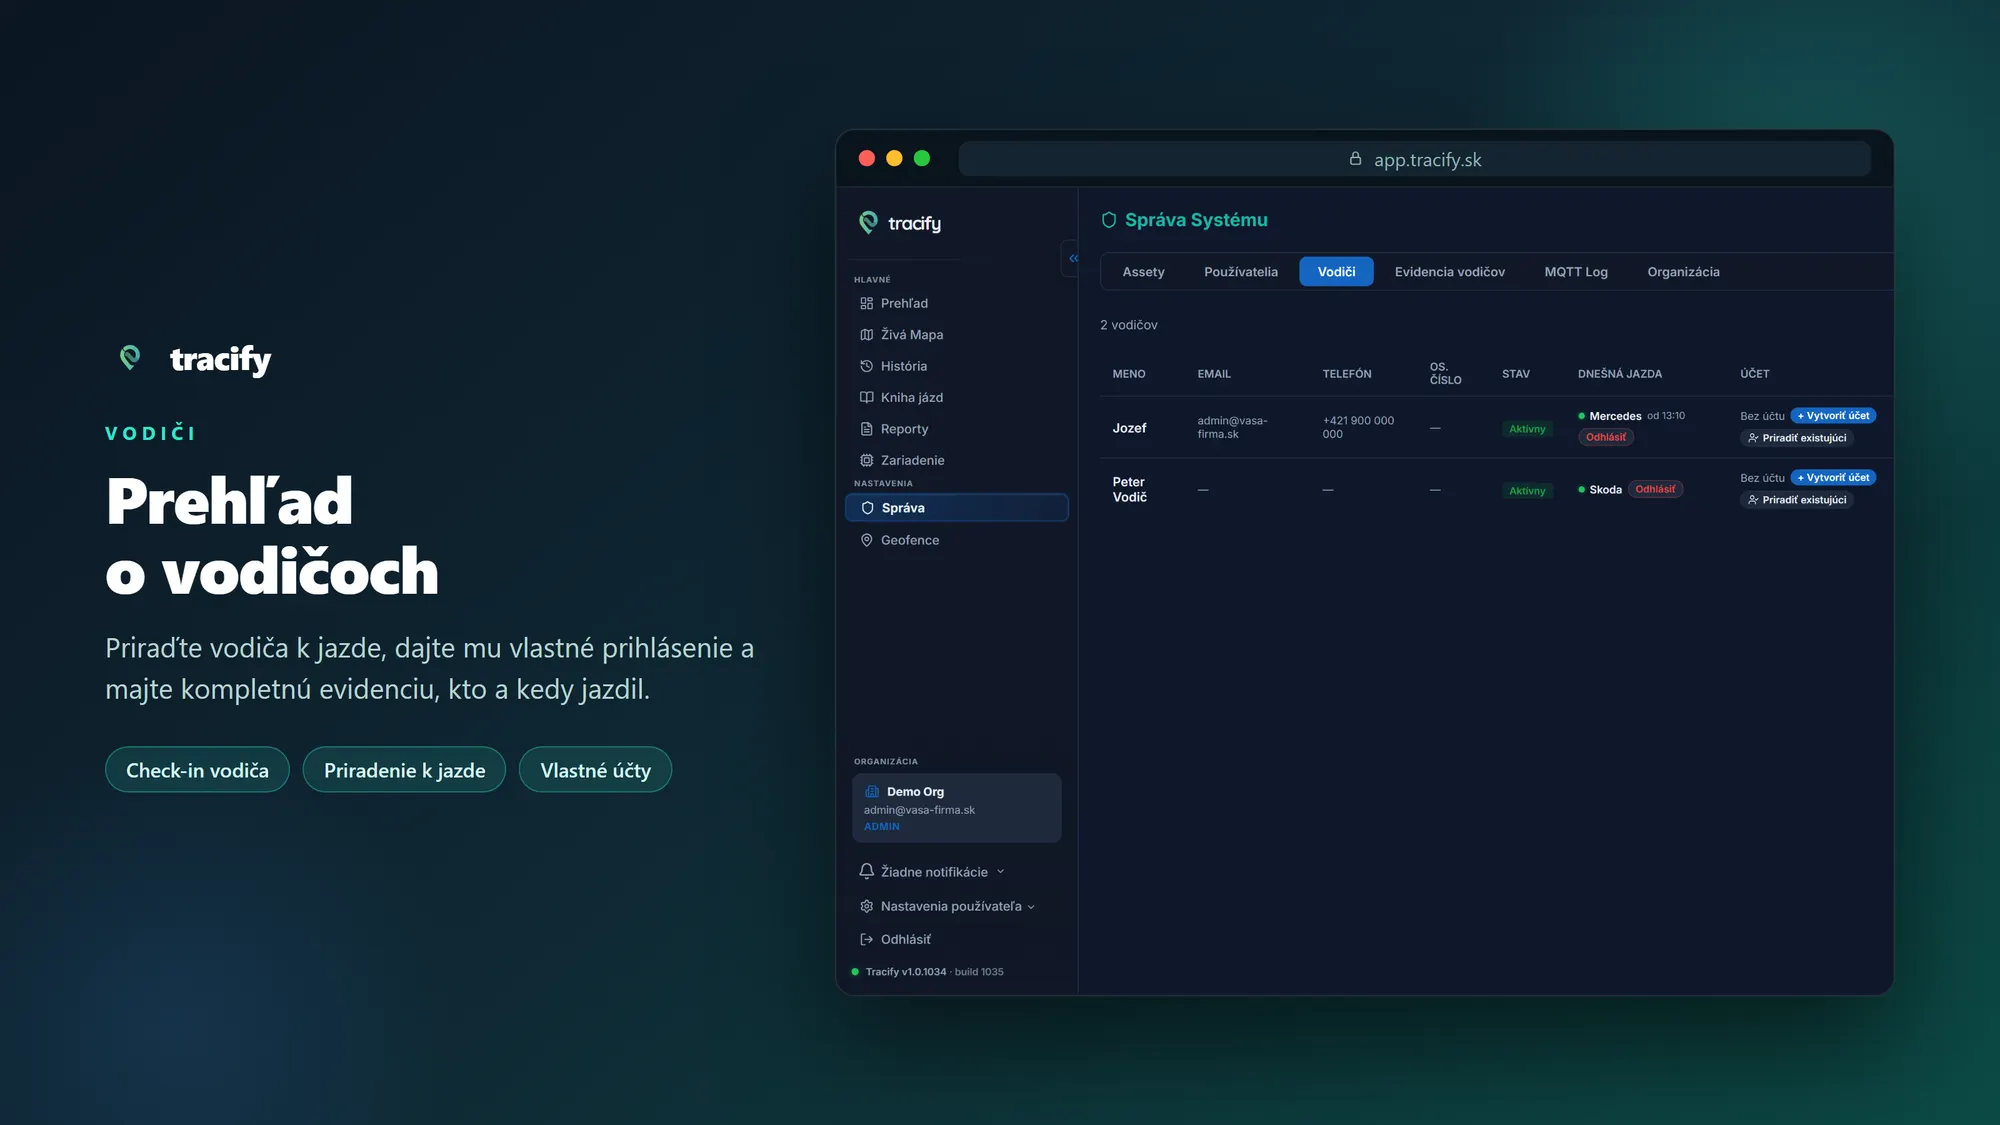Image resolution: width=2000 pixels, height=1125 pixels.
Task: Open Zariadenie chip icon in sidebar
Action: (866, 460)
